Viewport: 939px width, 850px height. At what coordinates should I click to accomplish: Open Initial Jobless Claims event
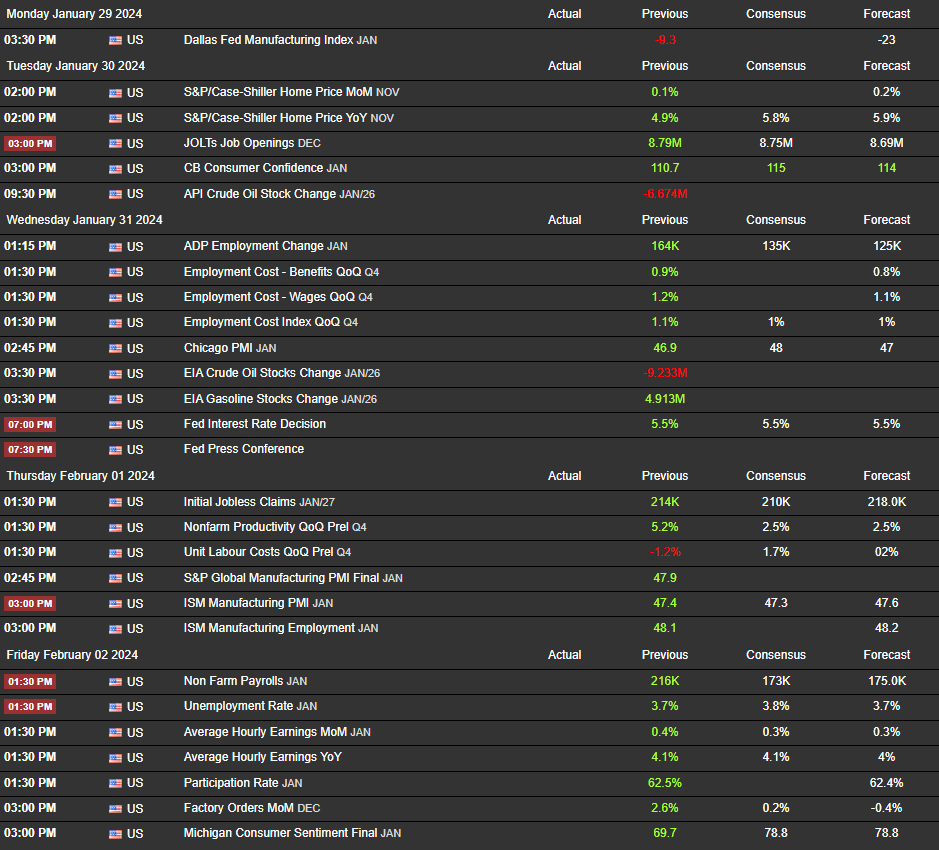[x=259, y=502]
